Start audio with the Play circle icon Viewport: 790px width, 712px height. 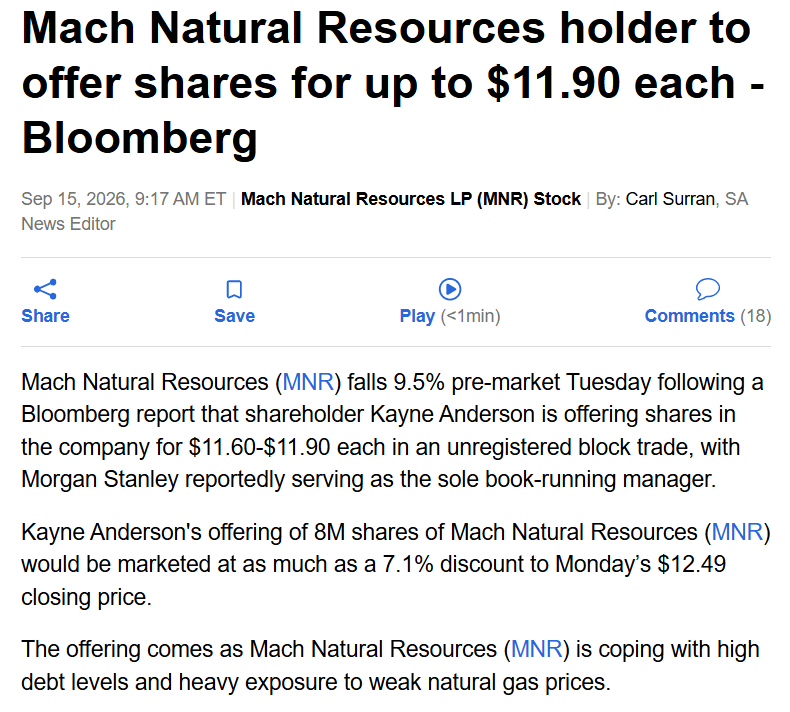450,289
